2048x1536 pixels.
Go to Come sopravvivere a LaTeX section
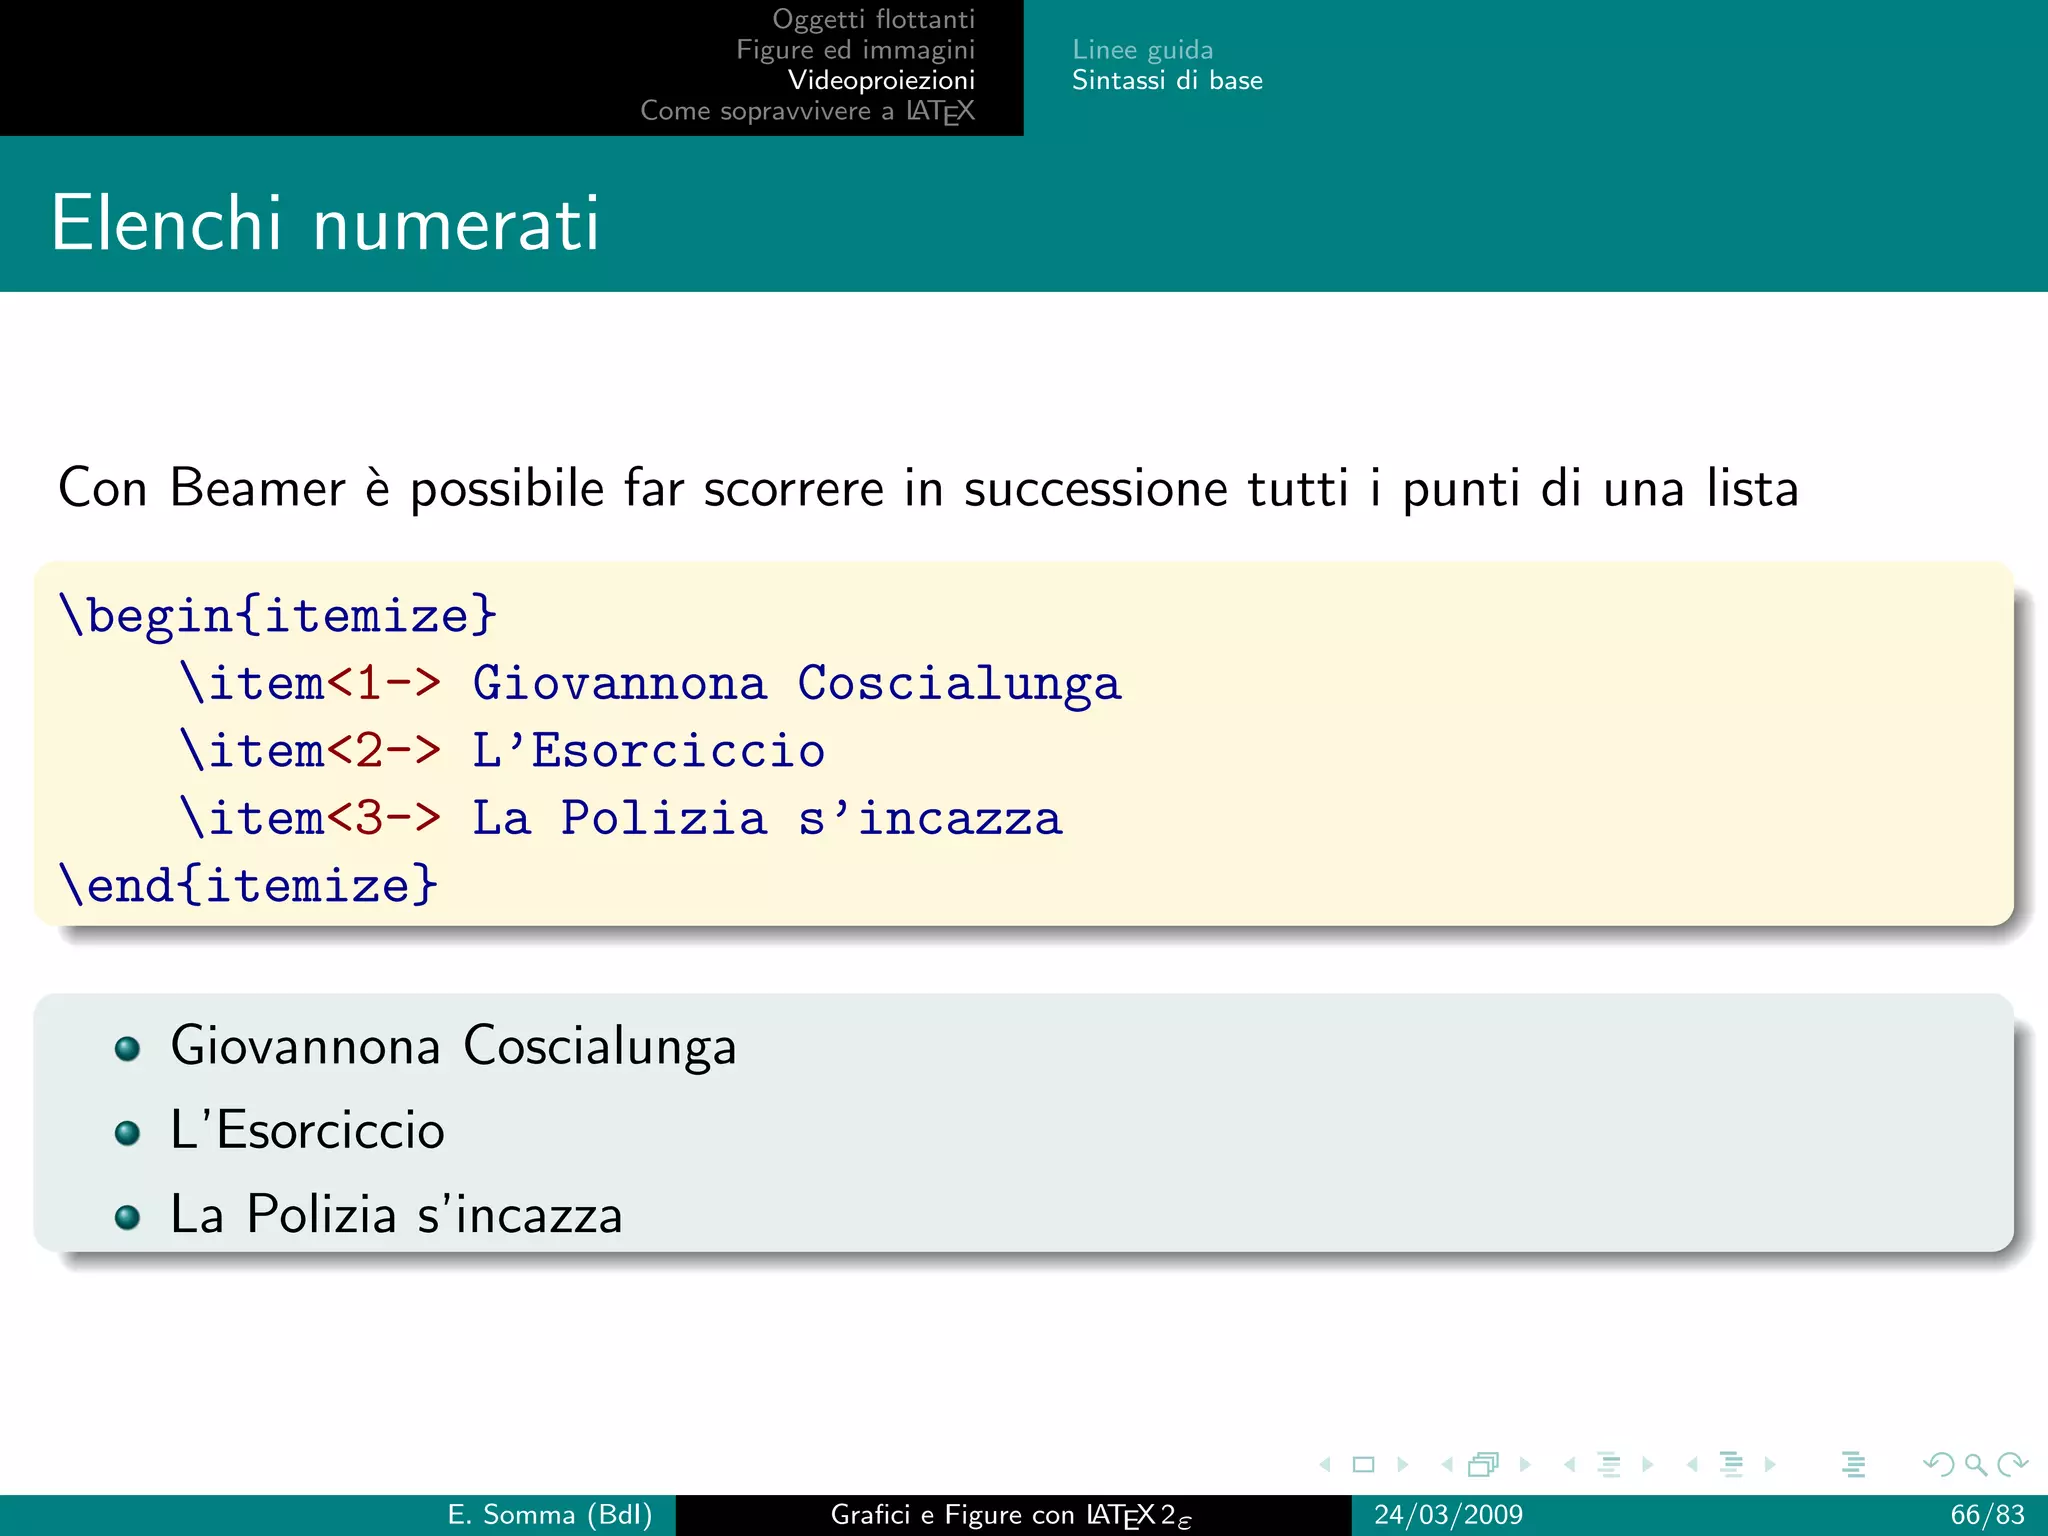[x=808, y=111]
